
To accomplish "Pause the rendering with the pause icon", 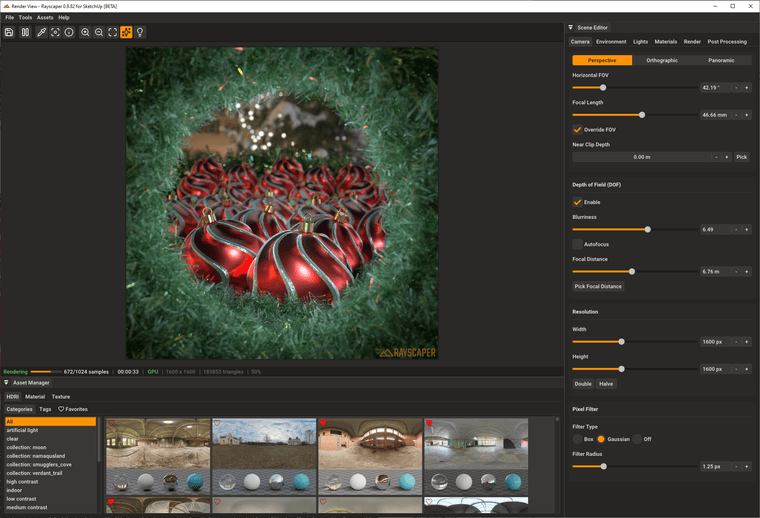I will 25,32.
